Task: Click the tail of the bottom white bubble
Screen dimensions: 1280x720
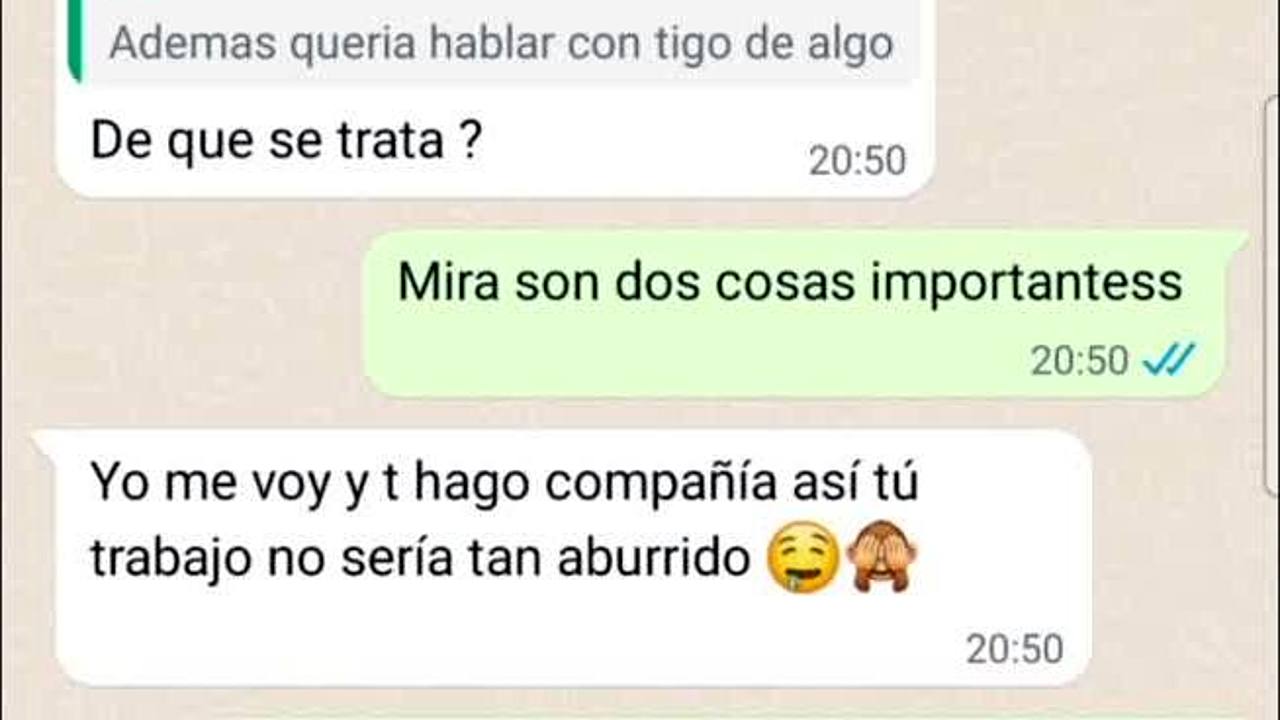Action: [46, 441]
